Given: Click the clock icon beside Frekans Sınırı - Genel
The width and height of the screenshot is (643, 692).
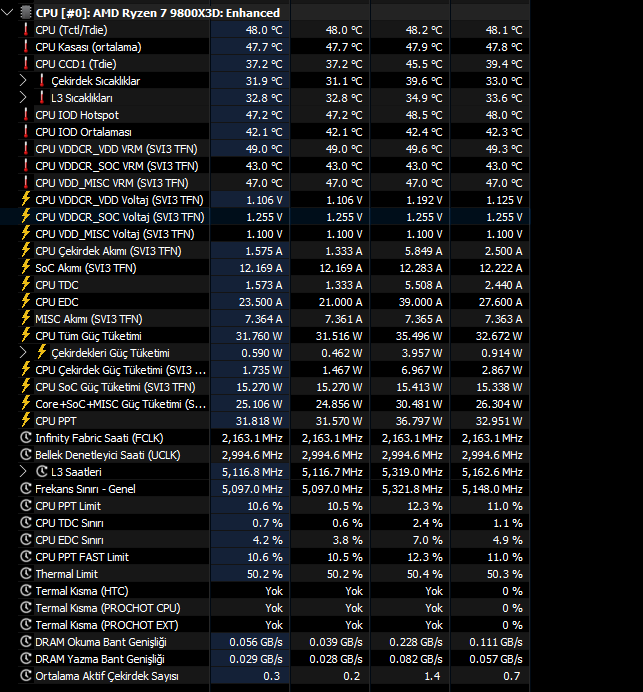Looking at the screenshot, I should pyautogui.click(x=26, y=489).
